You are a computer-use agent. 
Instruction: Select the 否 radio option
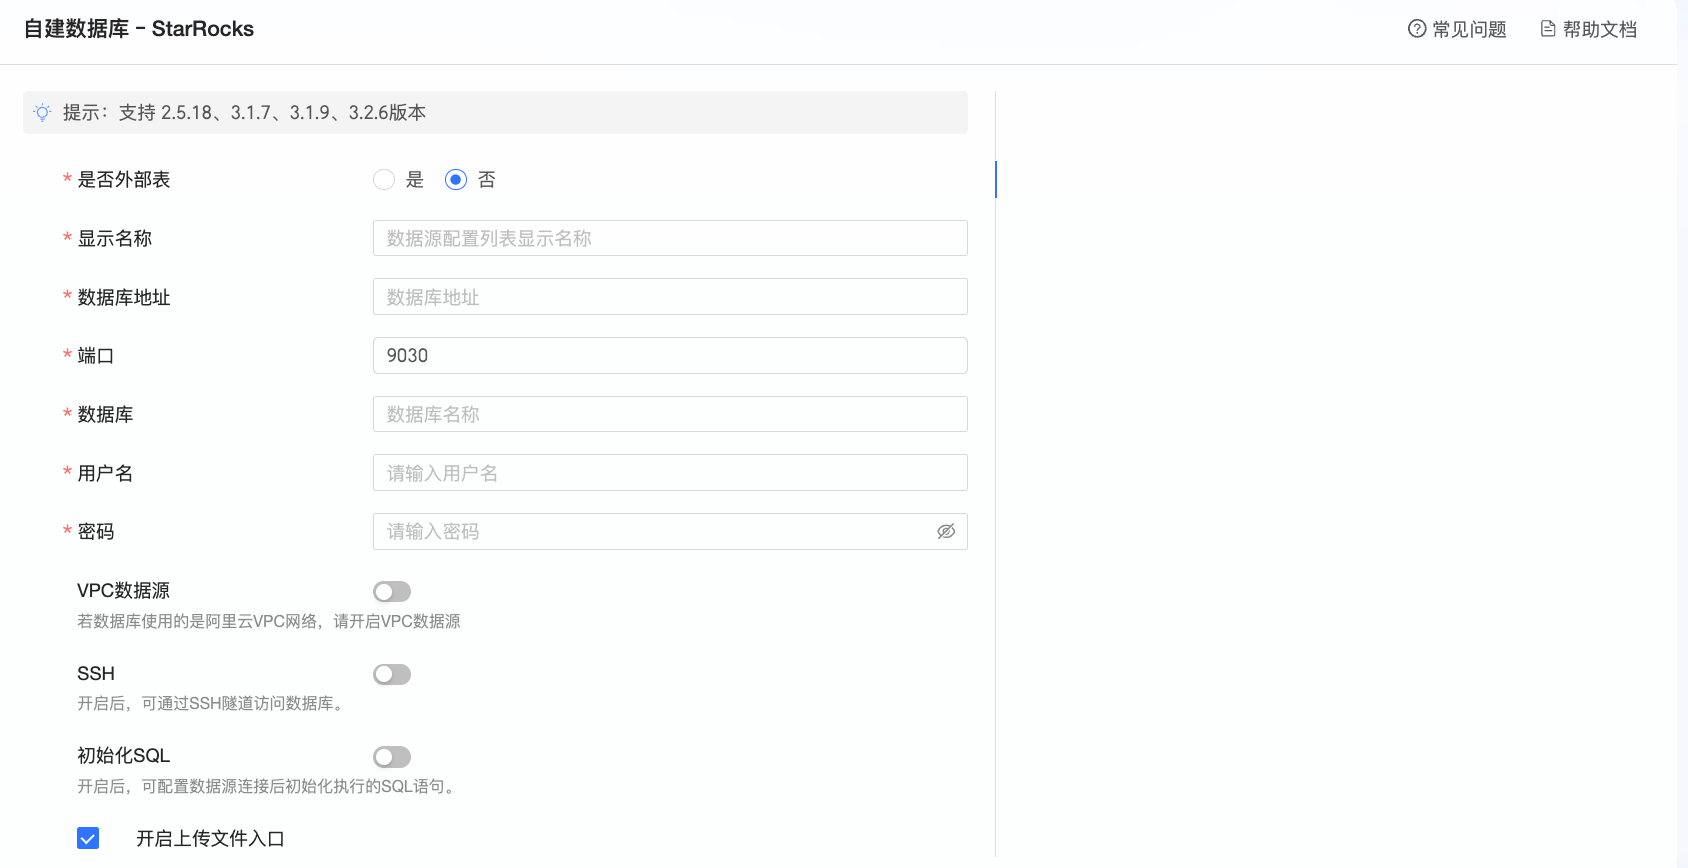(456, 180)
